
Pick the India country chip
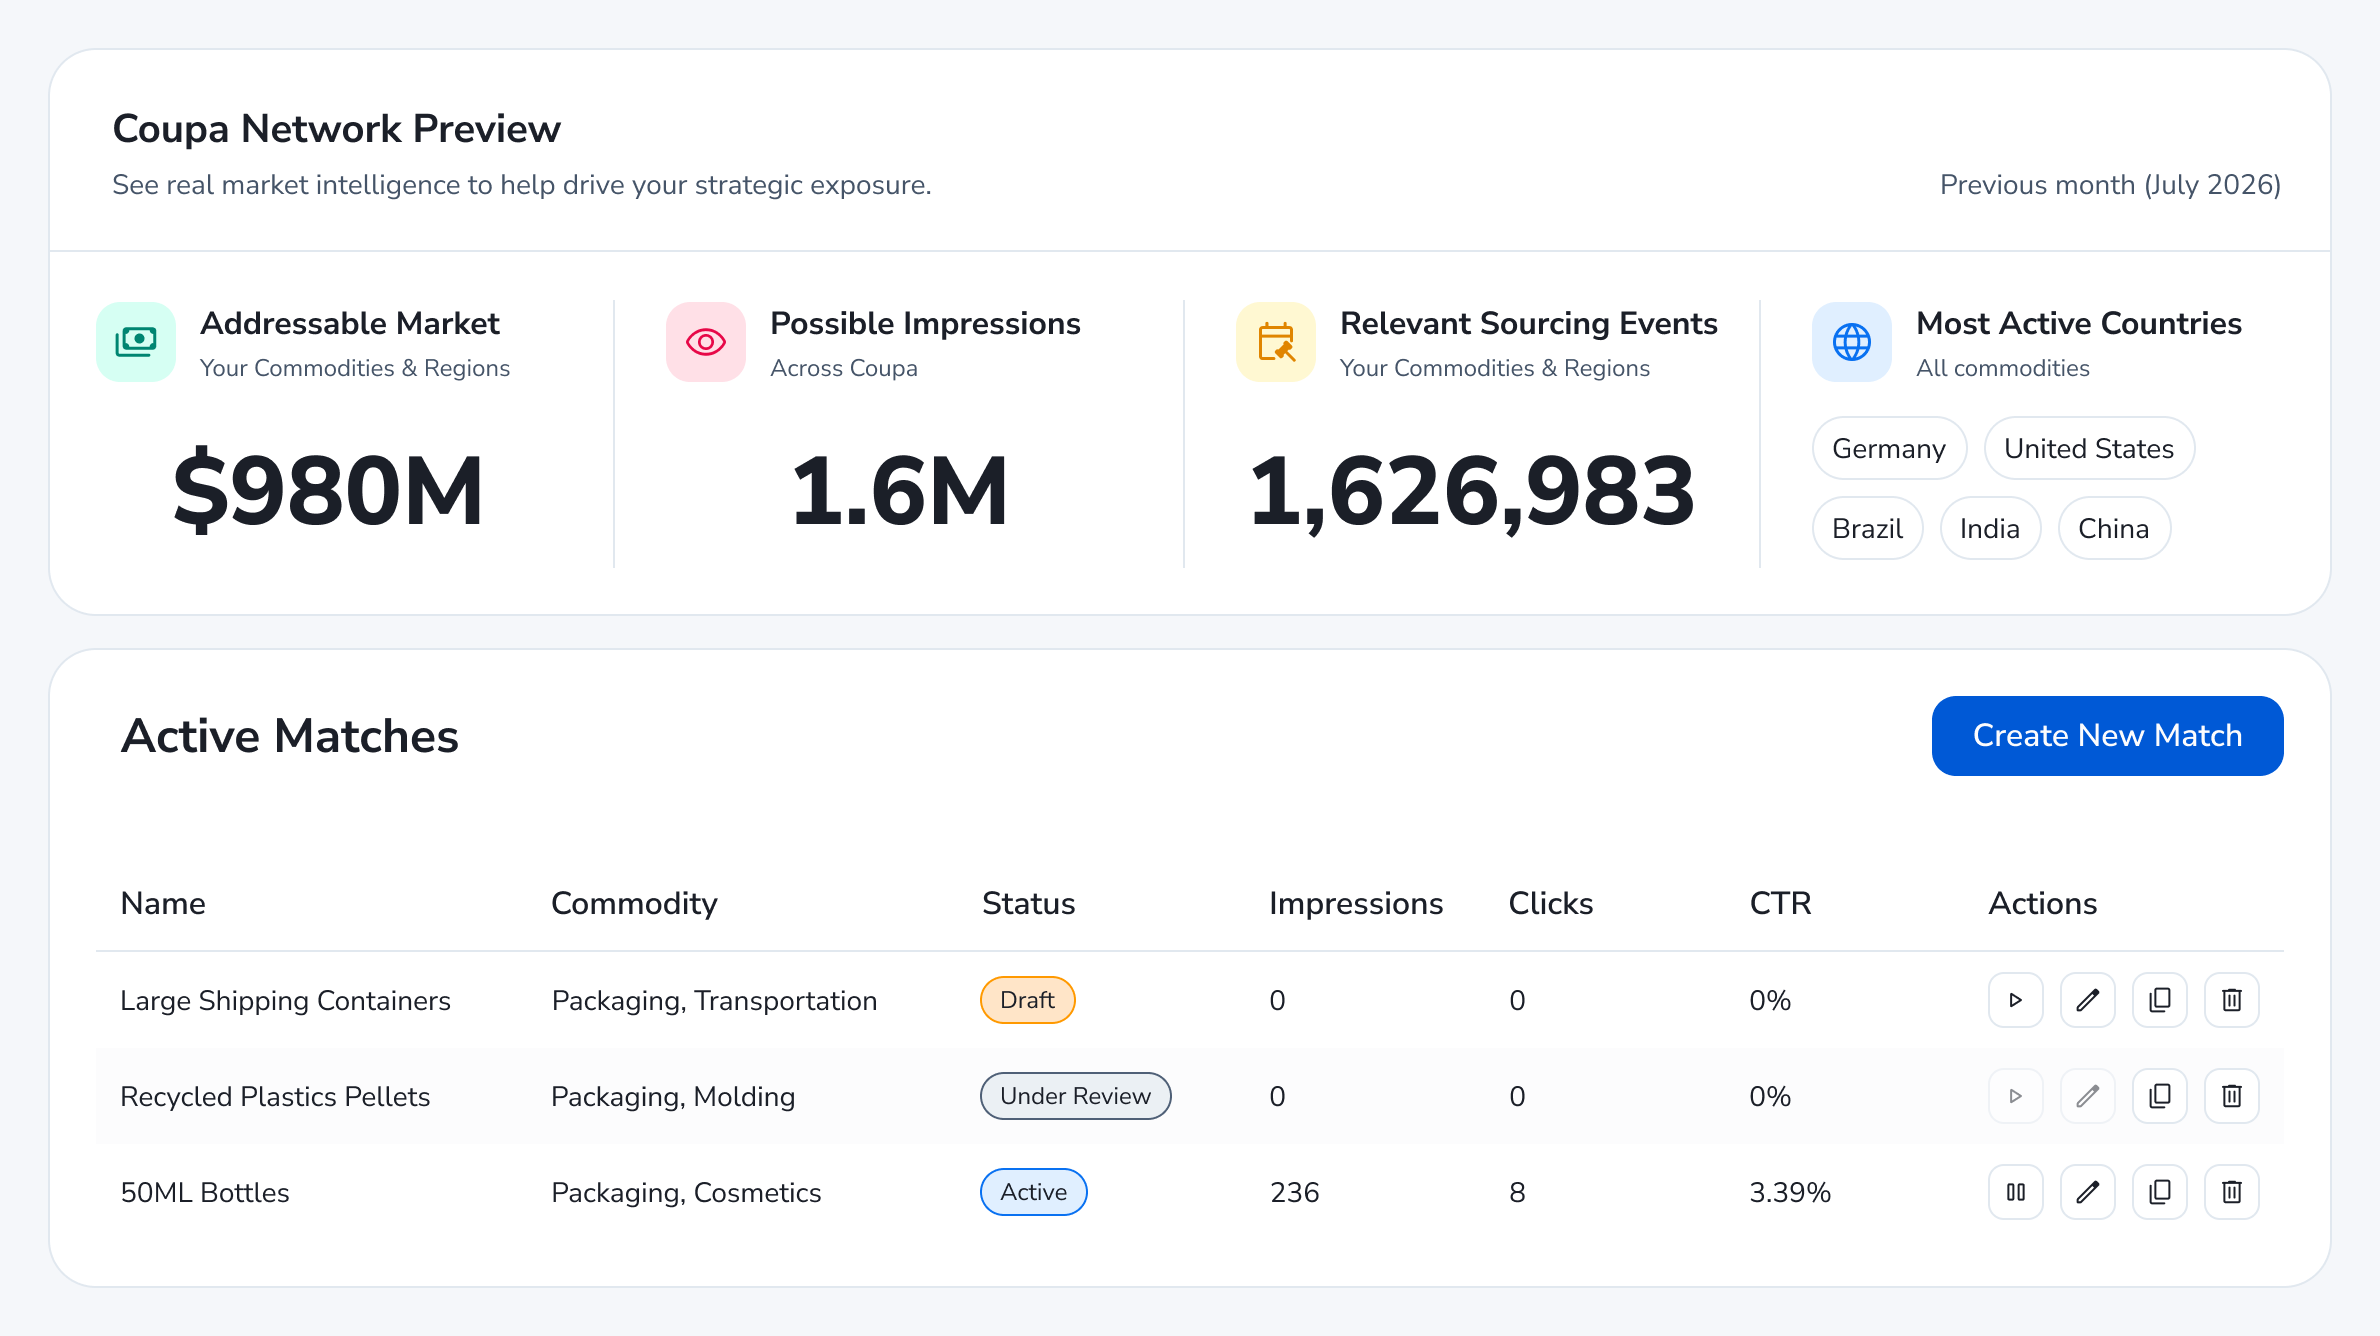[x=1990, y=528]
